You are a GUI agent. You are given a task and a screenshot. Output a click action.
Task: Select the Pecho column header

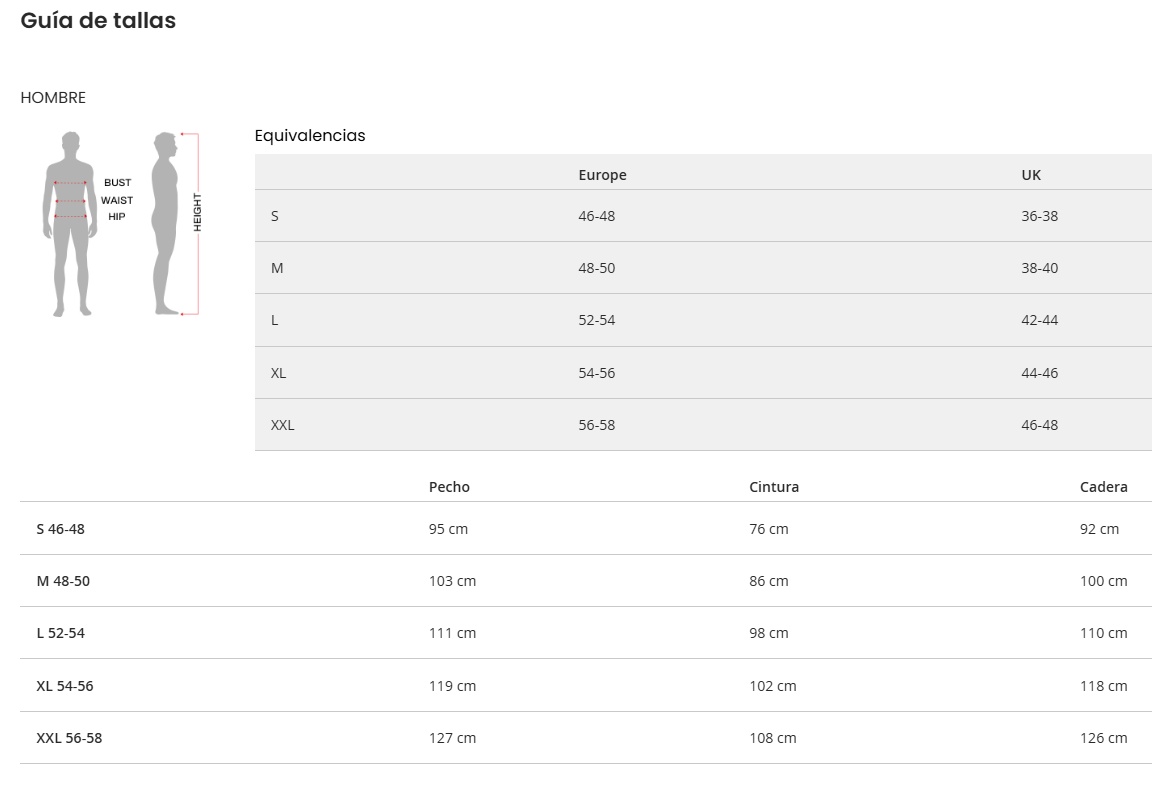pos(449,487)
